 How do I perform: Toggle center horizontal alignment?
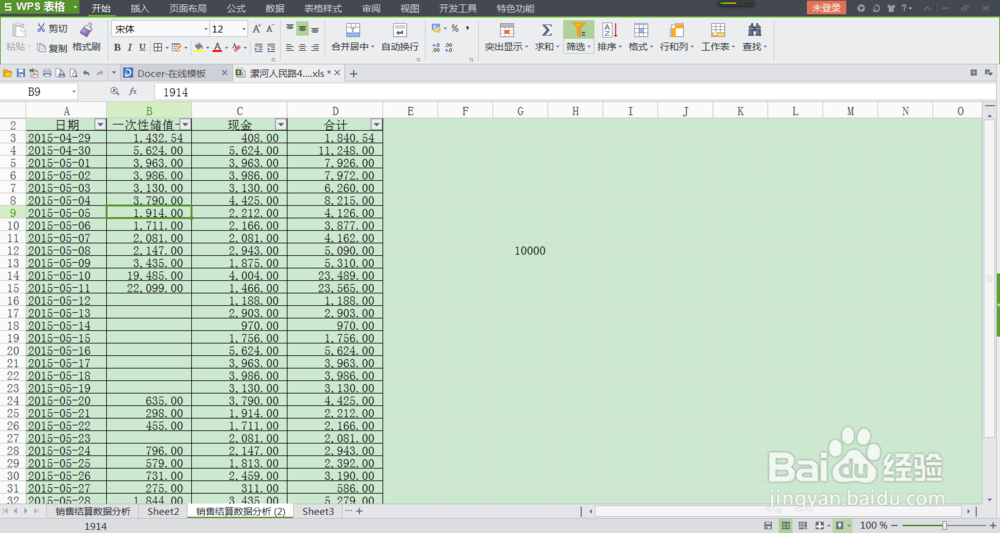[x=302, y=48]
